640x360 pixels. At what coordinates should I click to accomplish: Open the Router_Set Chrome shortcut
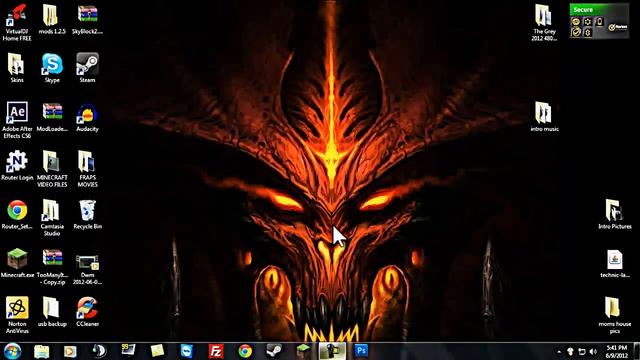pyautogui.click(x=17, y=214)
